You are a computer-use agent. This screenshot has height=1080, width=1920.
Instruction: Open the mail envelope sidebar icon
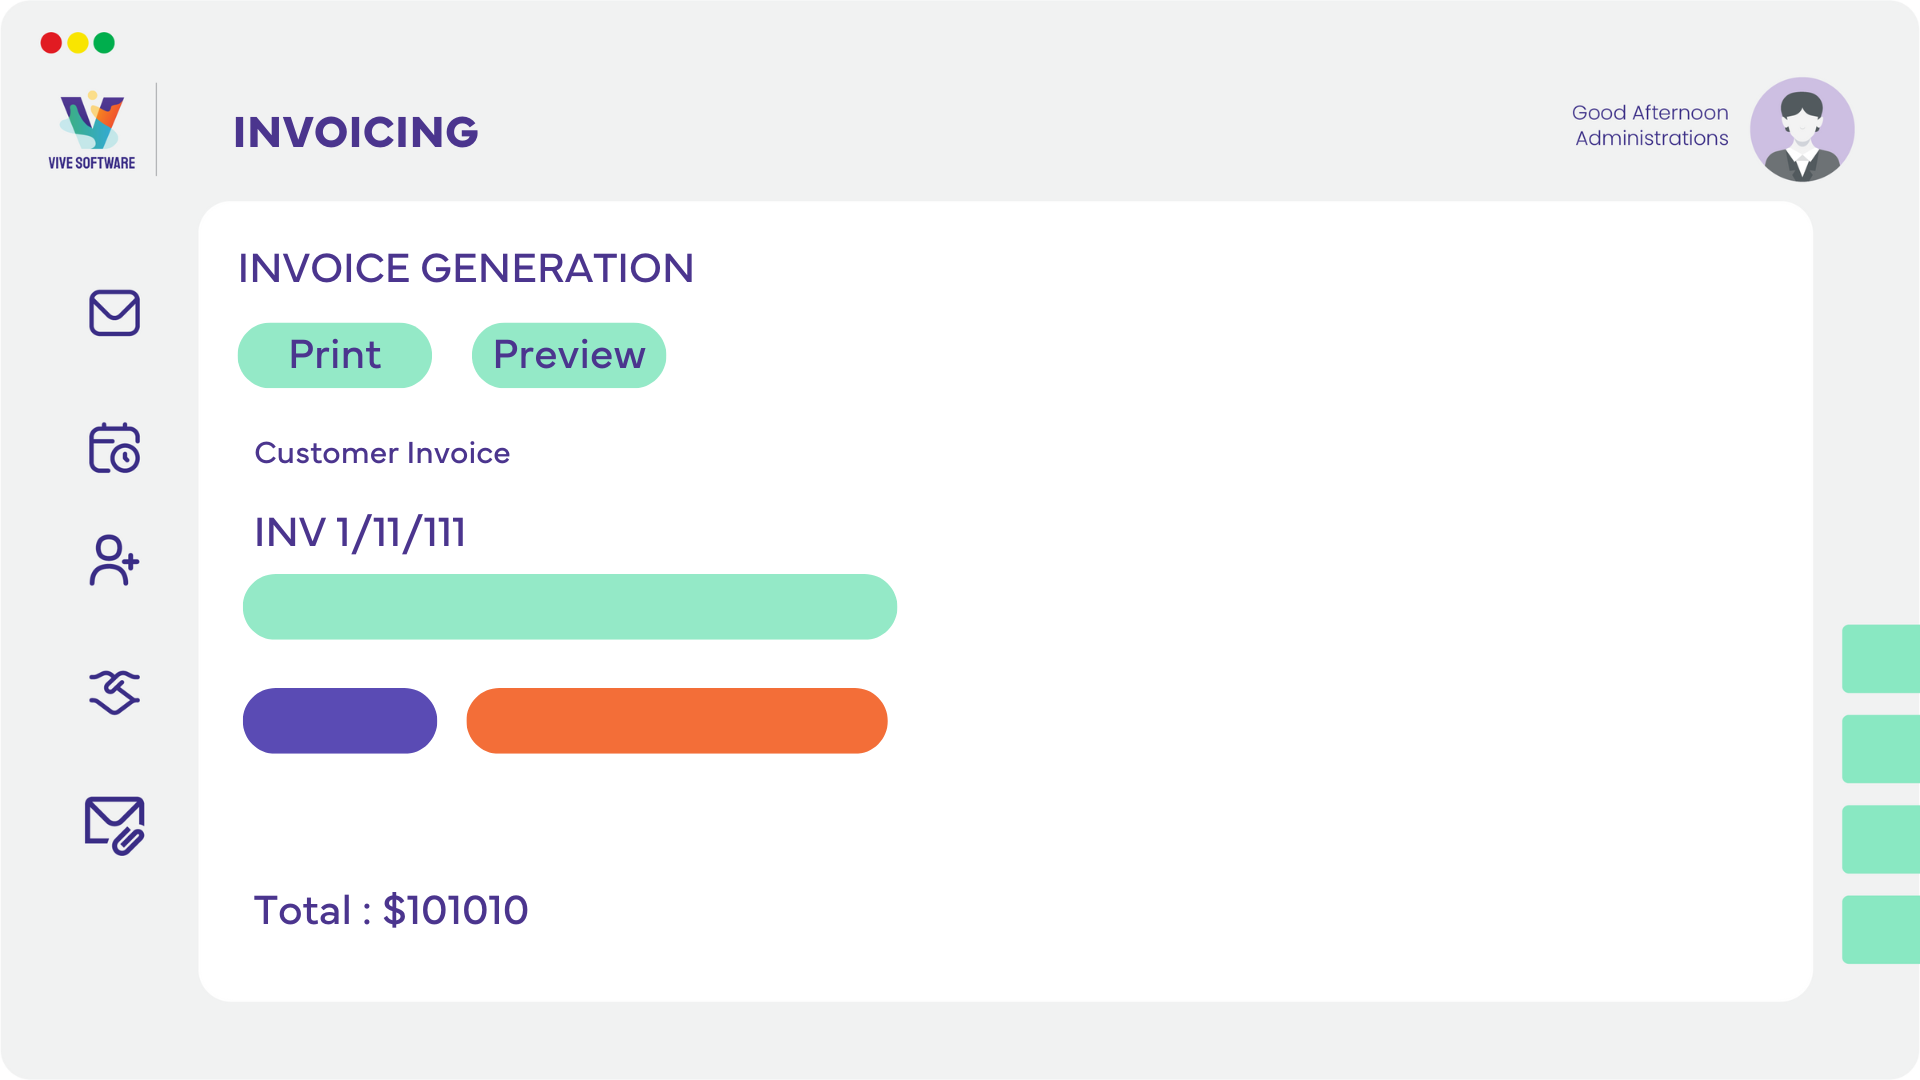click(x=114, y=313)
